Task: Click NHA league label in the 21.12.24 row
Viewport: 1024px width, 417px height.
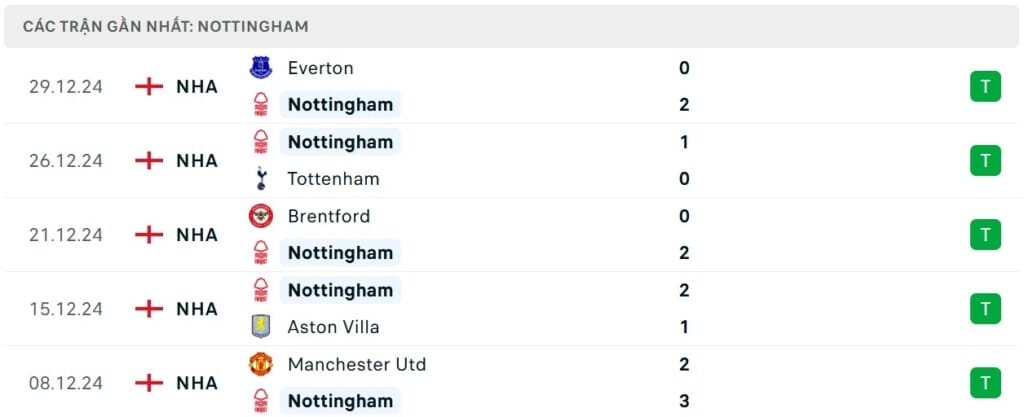Action: [197, 235]
